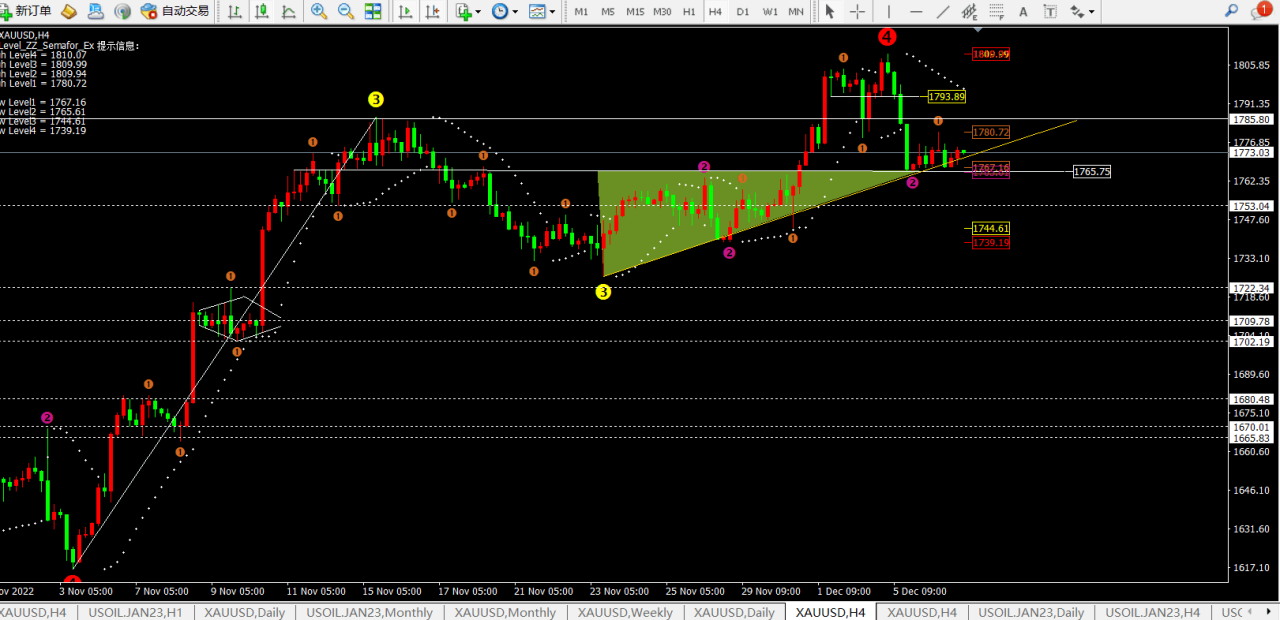Switch chart to bar chart type

234,12
